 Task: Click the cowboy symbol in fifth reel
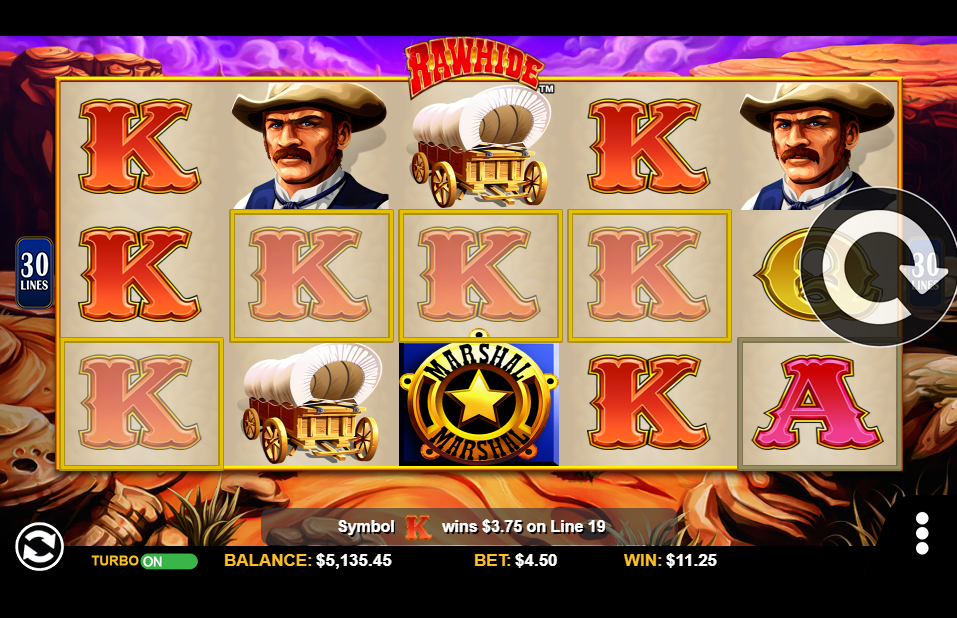(817, 146)
